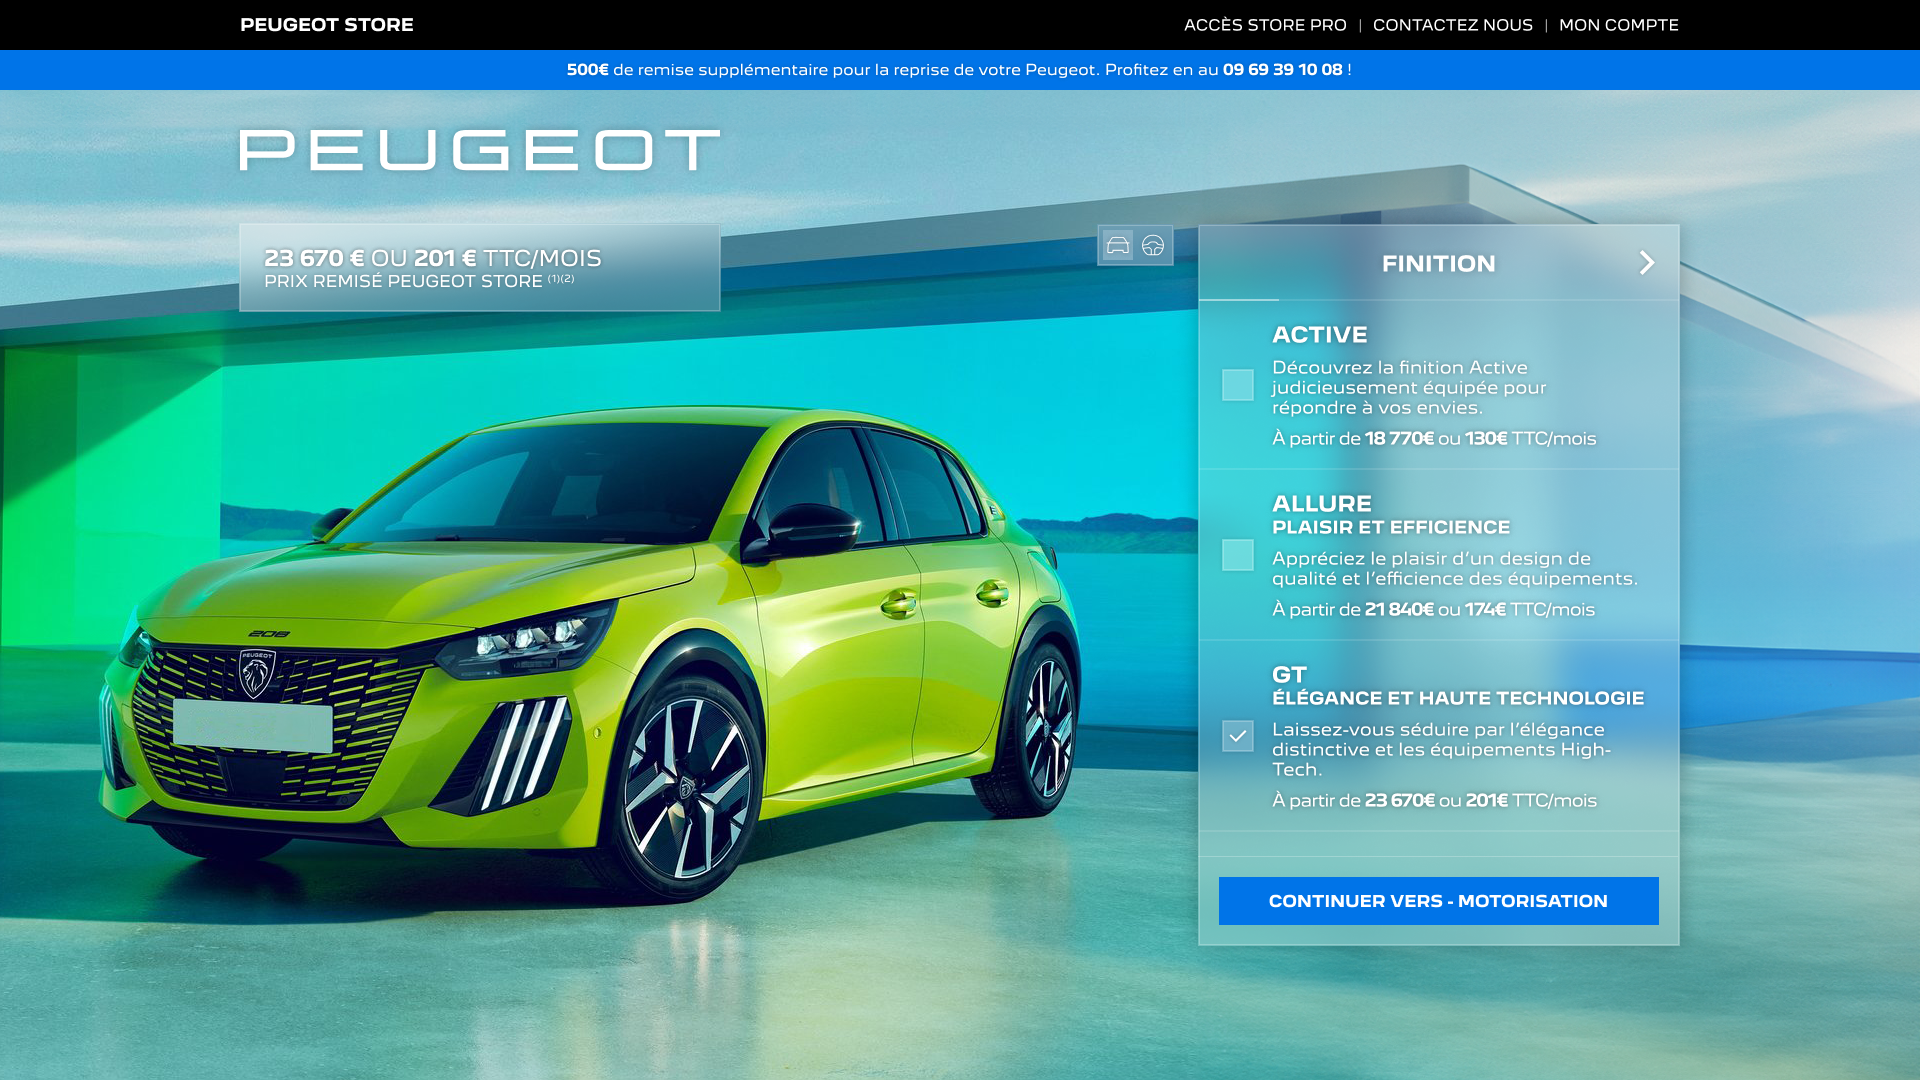
Task: Switch to interior steering wheel view
Action: 1153,245
